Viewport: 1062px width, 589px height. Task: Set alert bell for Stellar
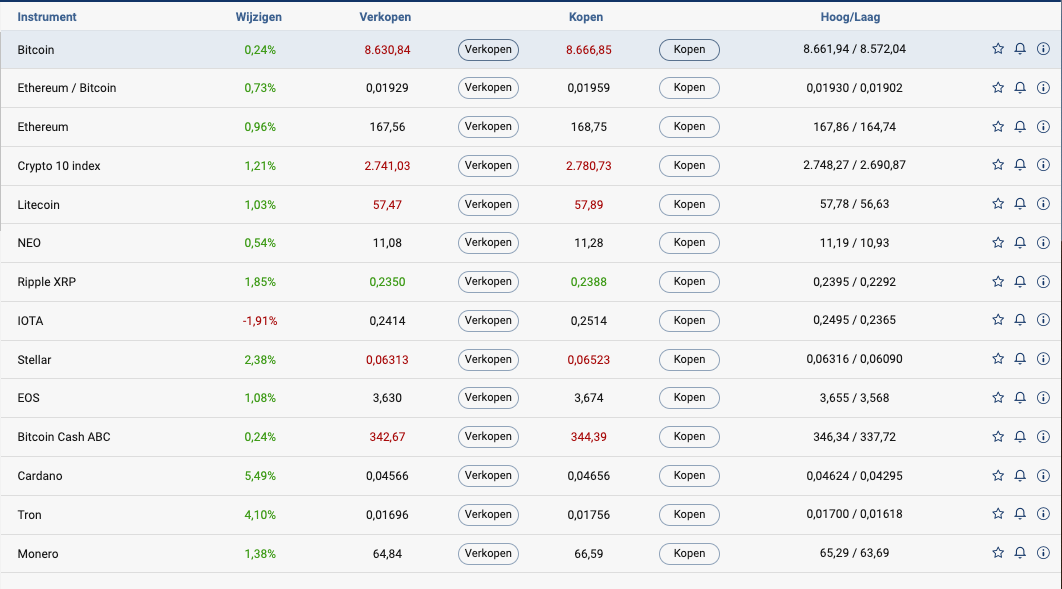(x=1020, y=359)
